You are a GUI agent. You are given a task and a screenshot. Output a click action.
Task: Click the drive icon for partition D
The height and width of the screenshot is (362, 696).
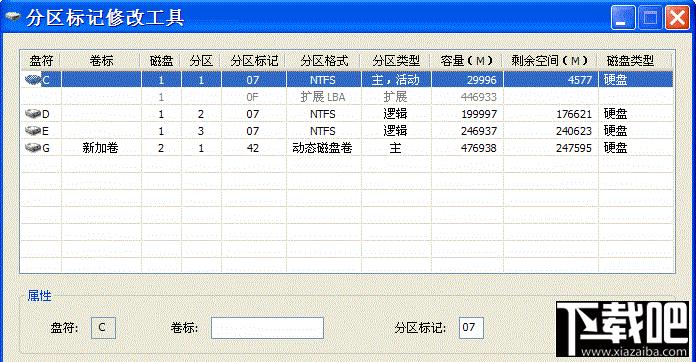click(x=33, y=114)
